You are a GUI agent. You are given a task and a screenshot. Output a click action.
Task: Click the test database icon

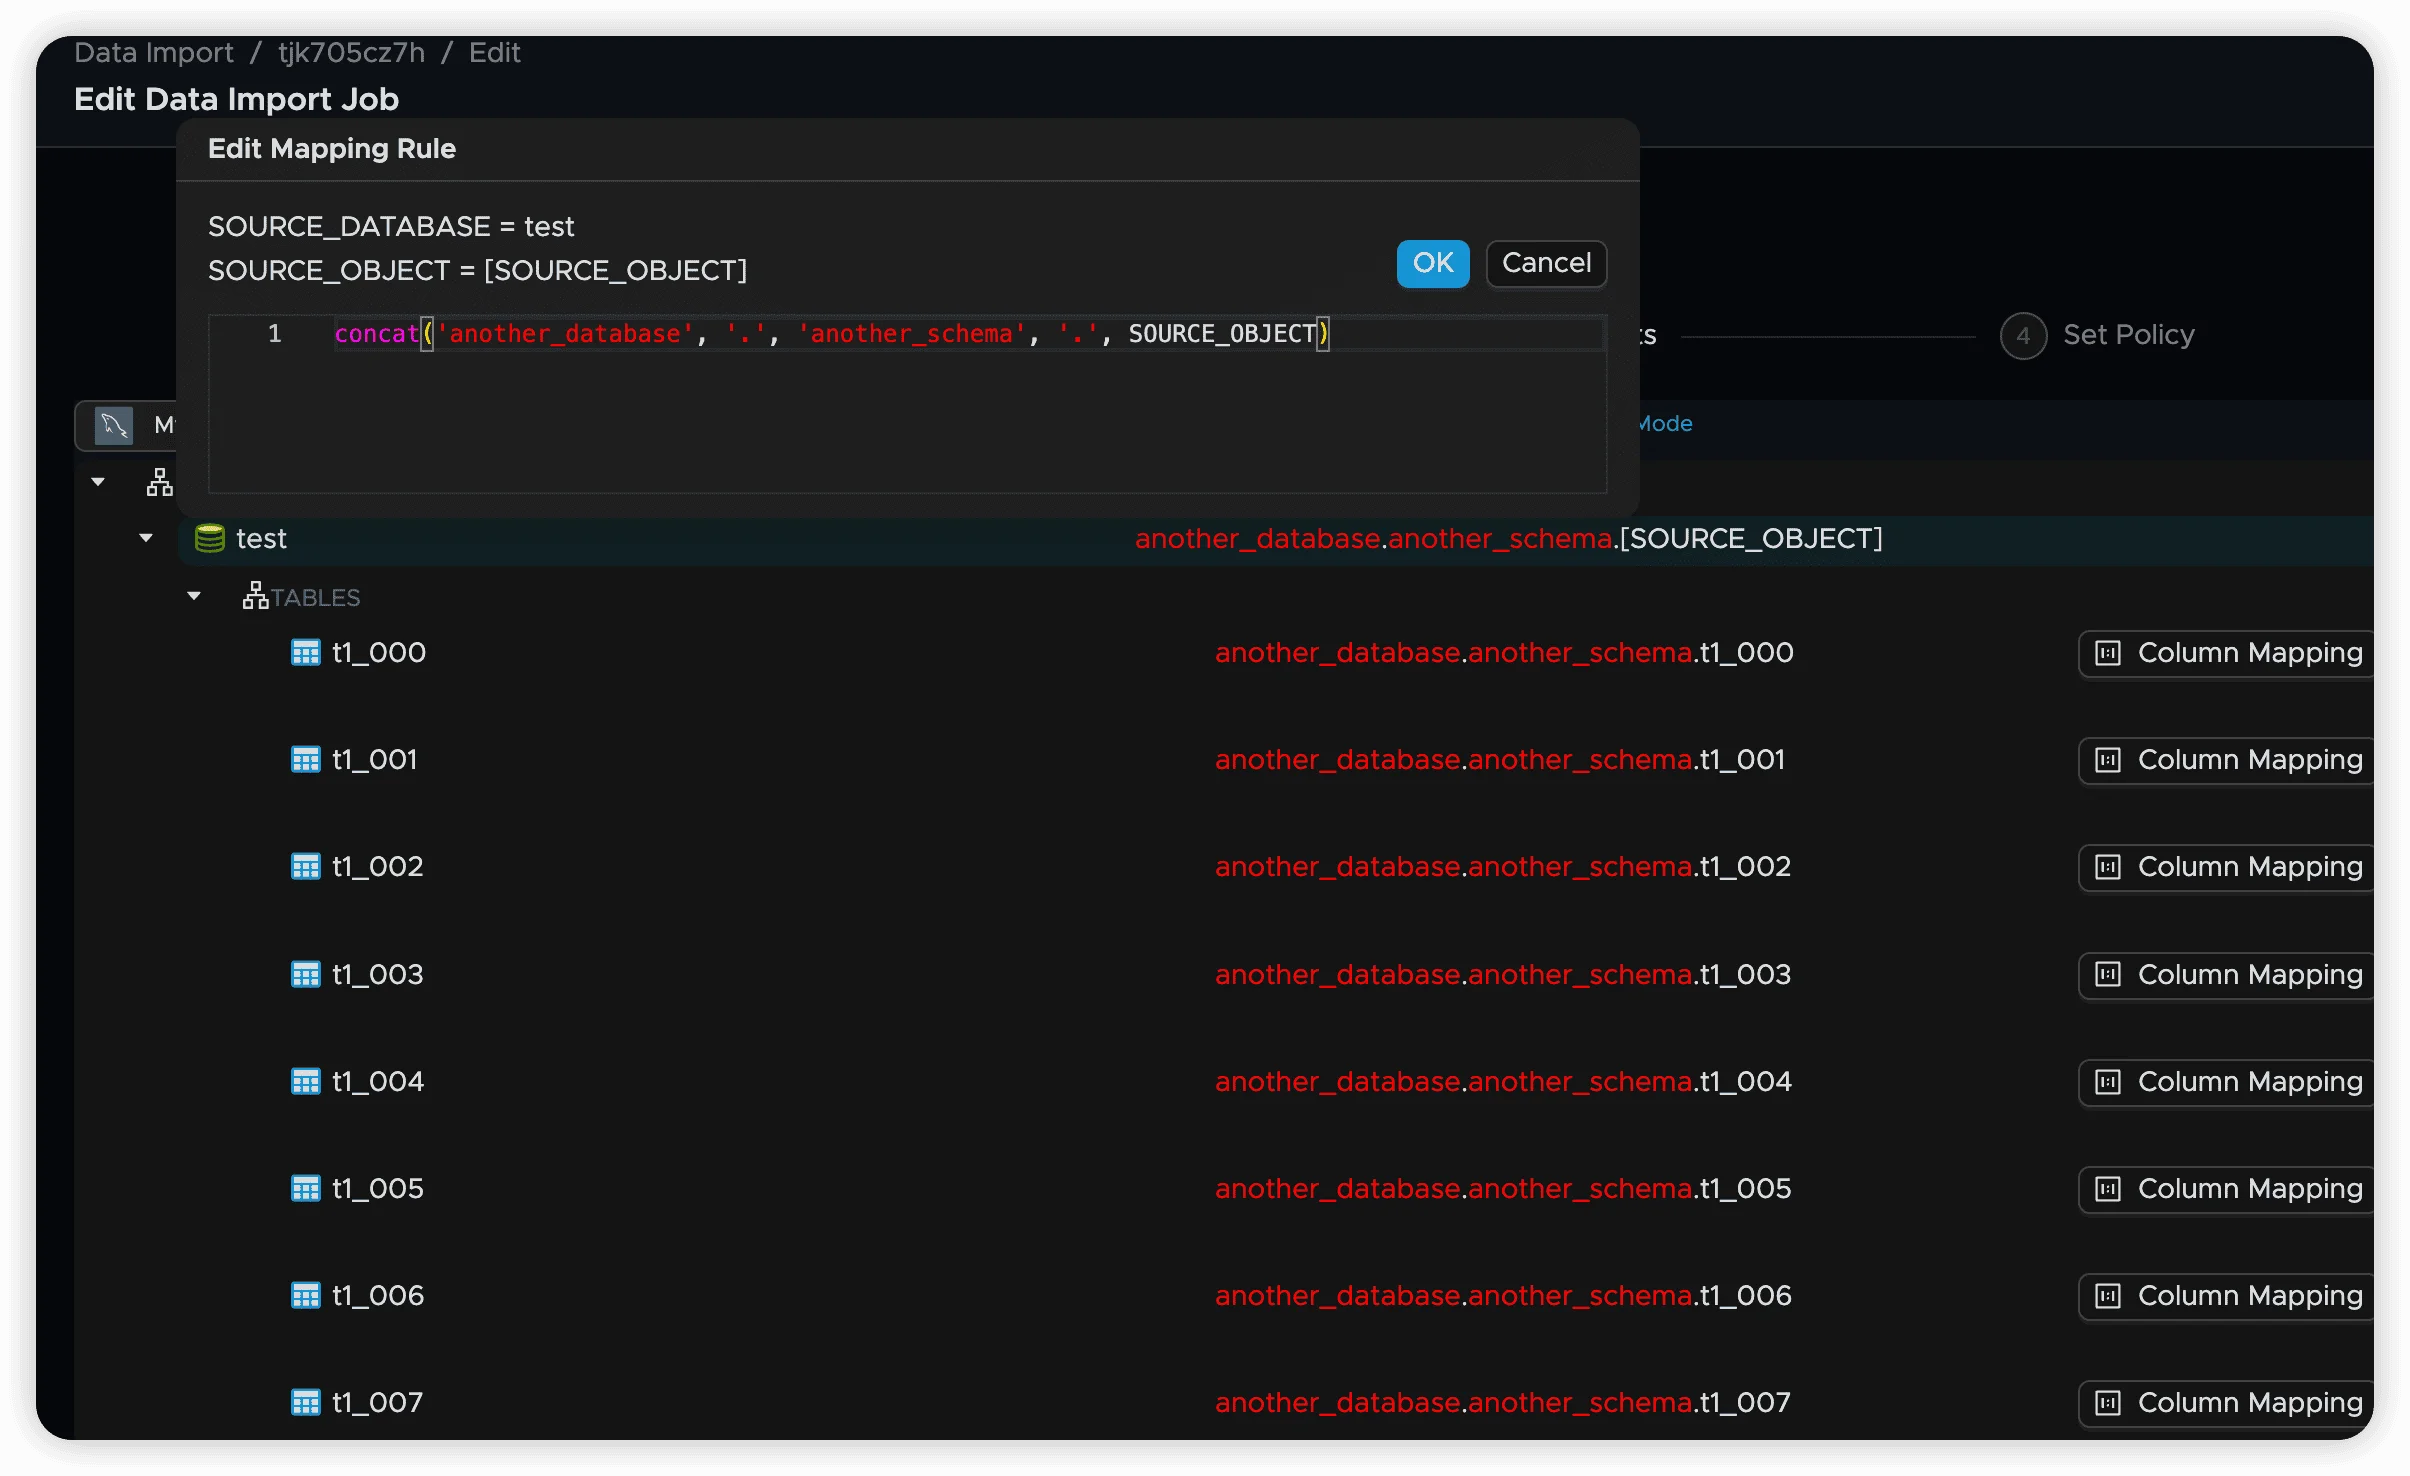click(209, 539)
